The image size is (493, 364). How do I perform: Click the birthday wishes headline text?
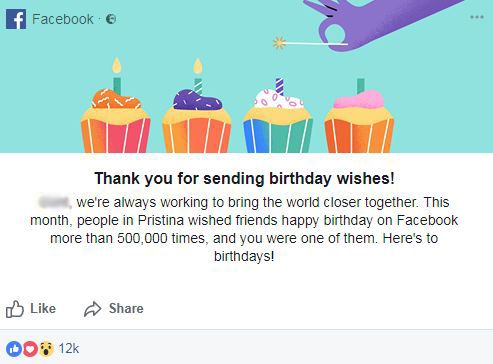pyautogui.click(x=245, y=178)
